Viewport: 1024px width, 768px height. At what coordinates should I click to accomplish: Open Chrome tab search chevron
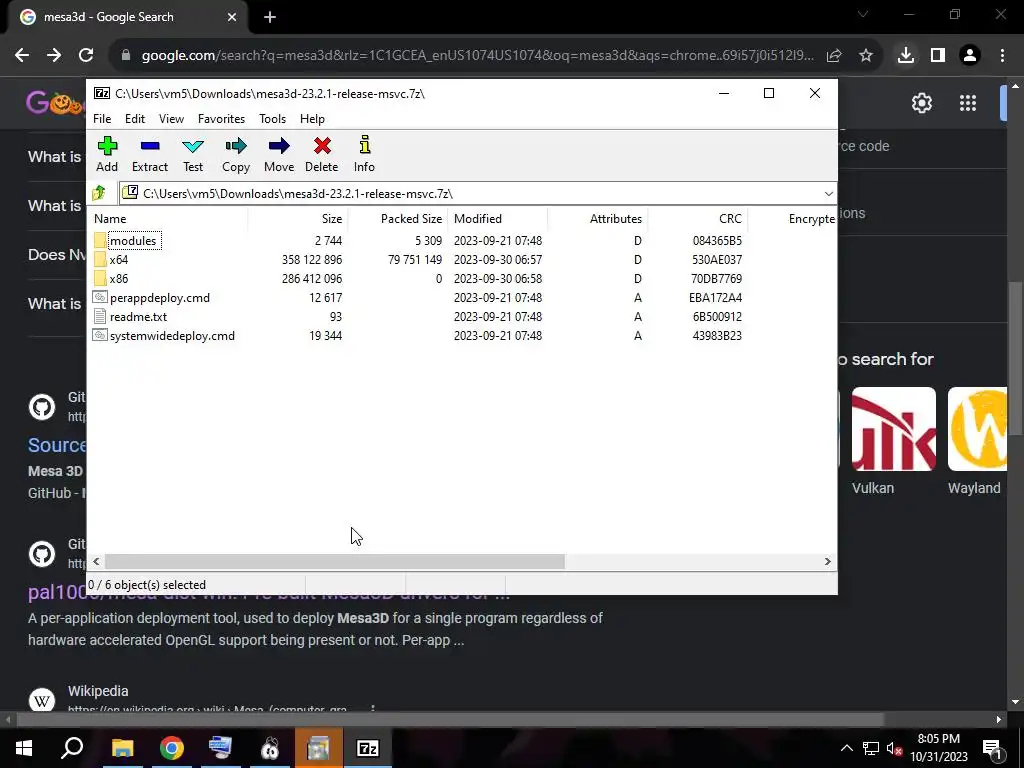coord(863,14)
